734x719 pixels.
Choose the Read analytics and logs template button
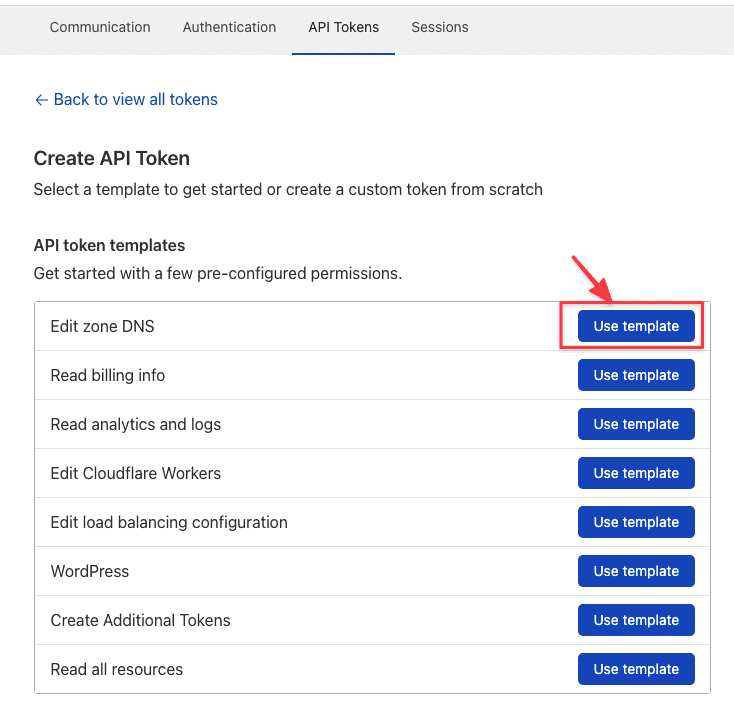pos(636,424)
